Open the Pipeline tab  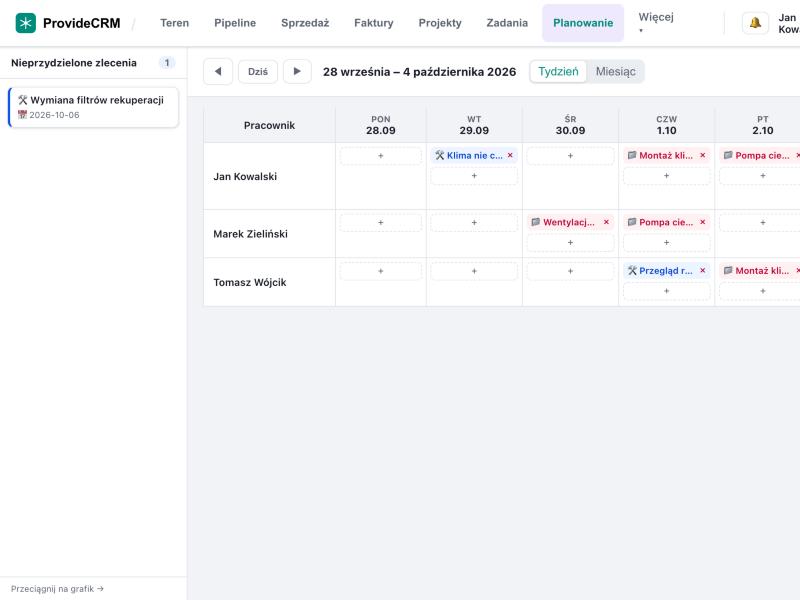tap(235, 23)
